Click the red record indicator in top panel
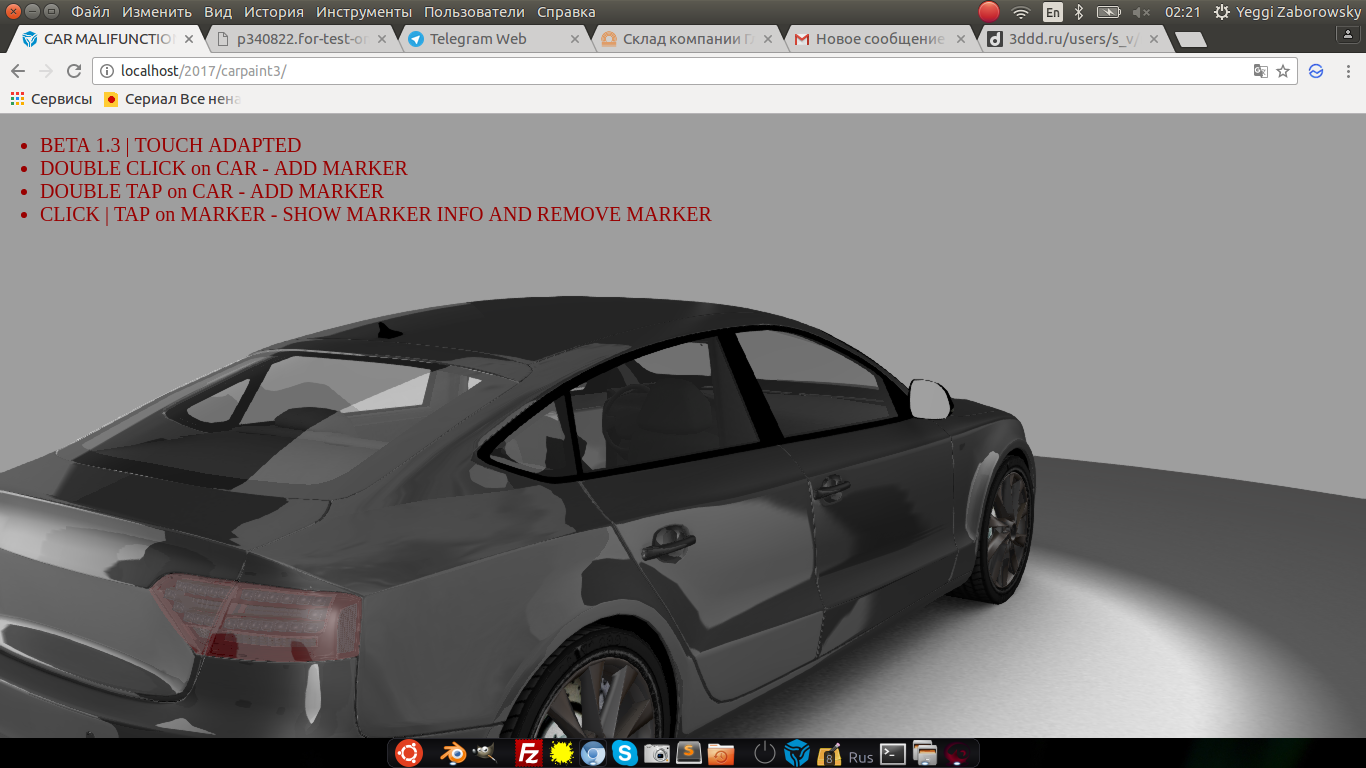 988,12
